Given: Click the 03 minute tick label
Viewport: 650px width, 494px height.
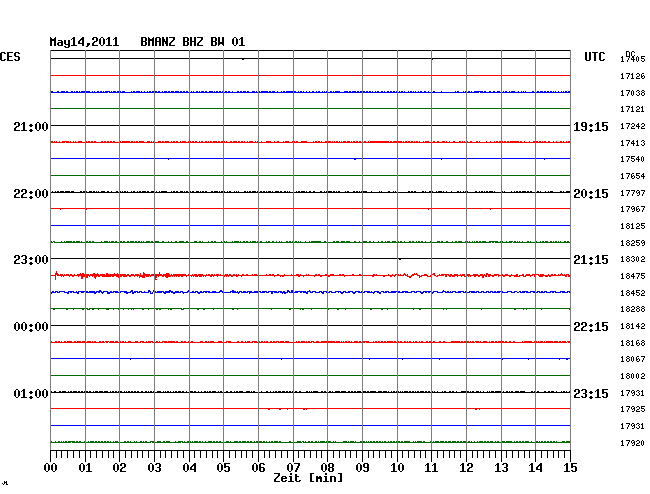Looking at the screenshot, I should (154, 468).
